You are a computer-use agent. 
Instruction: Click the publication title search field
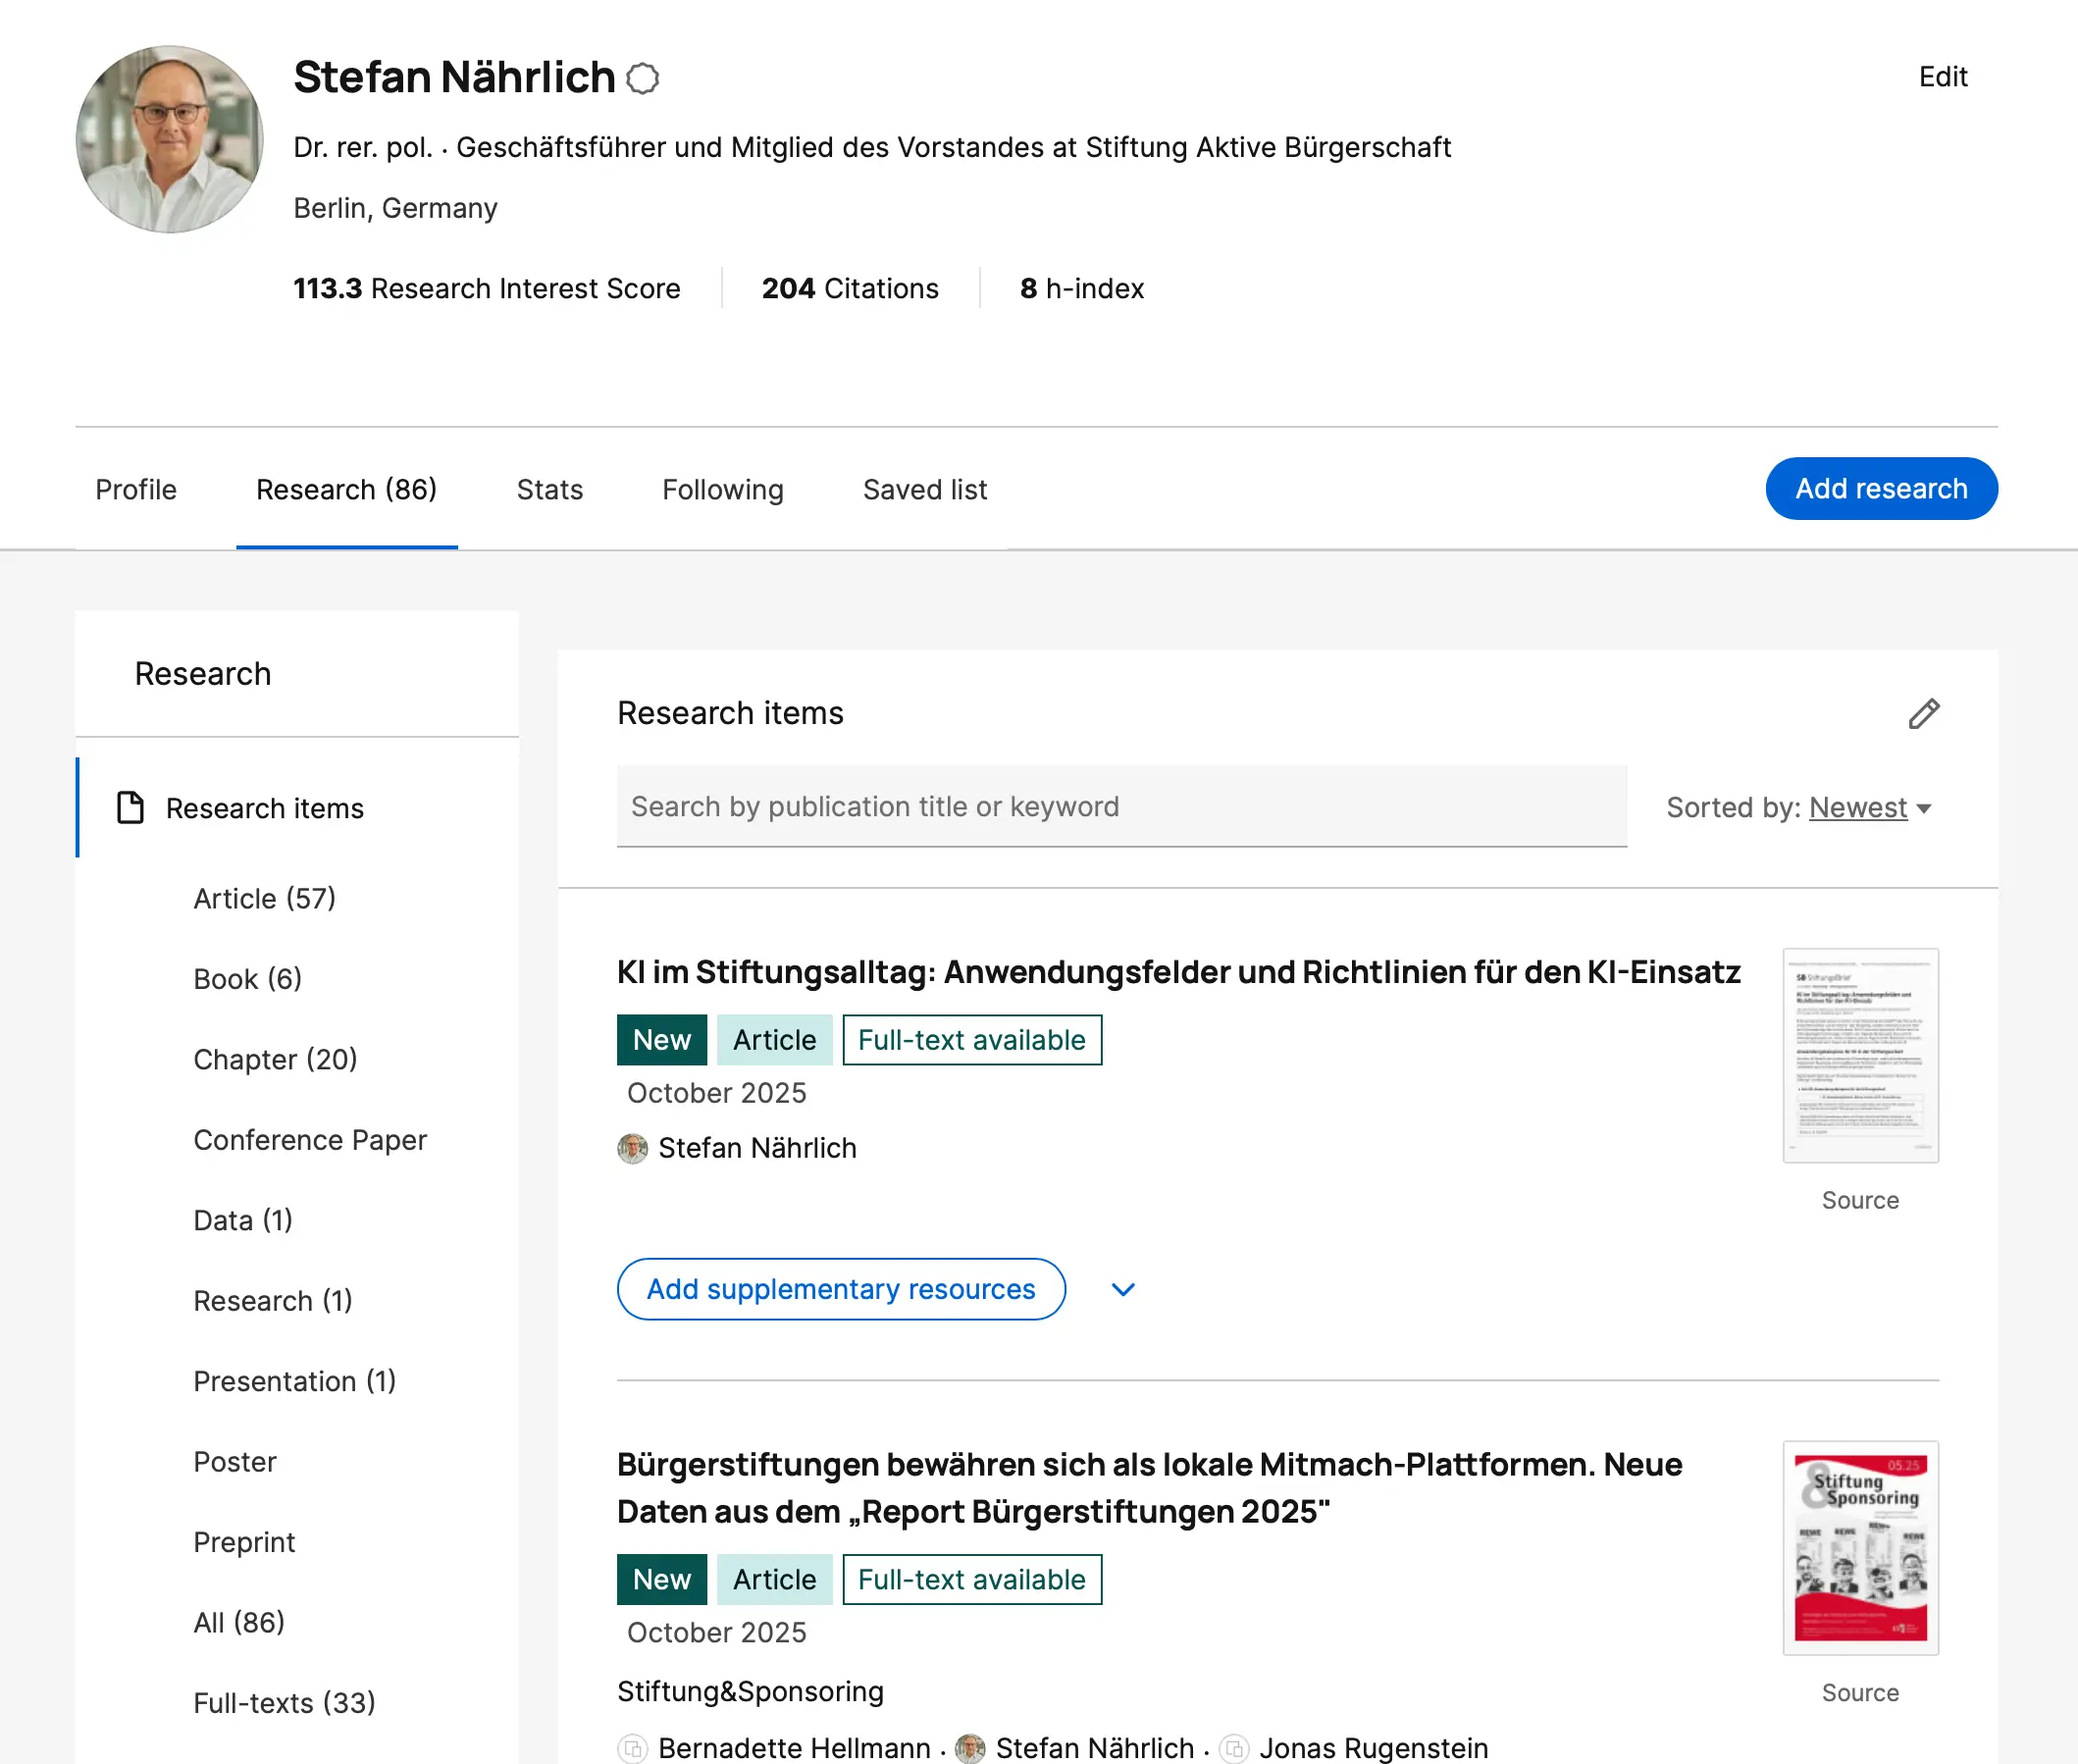pos(1120,807)
